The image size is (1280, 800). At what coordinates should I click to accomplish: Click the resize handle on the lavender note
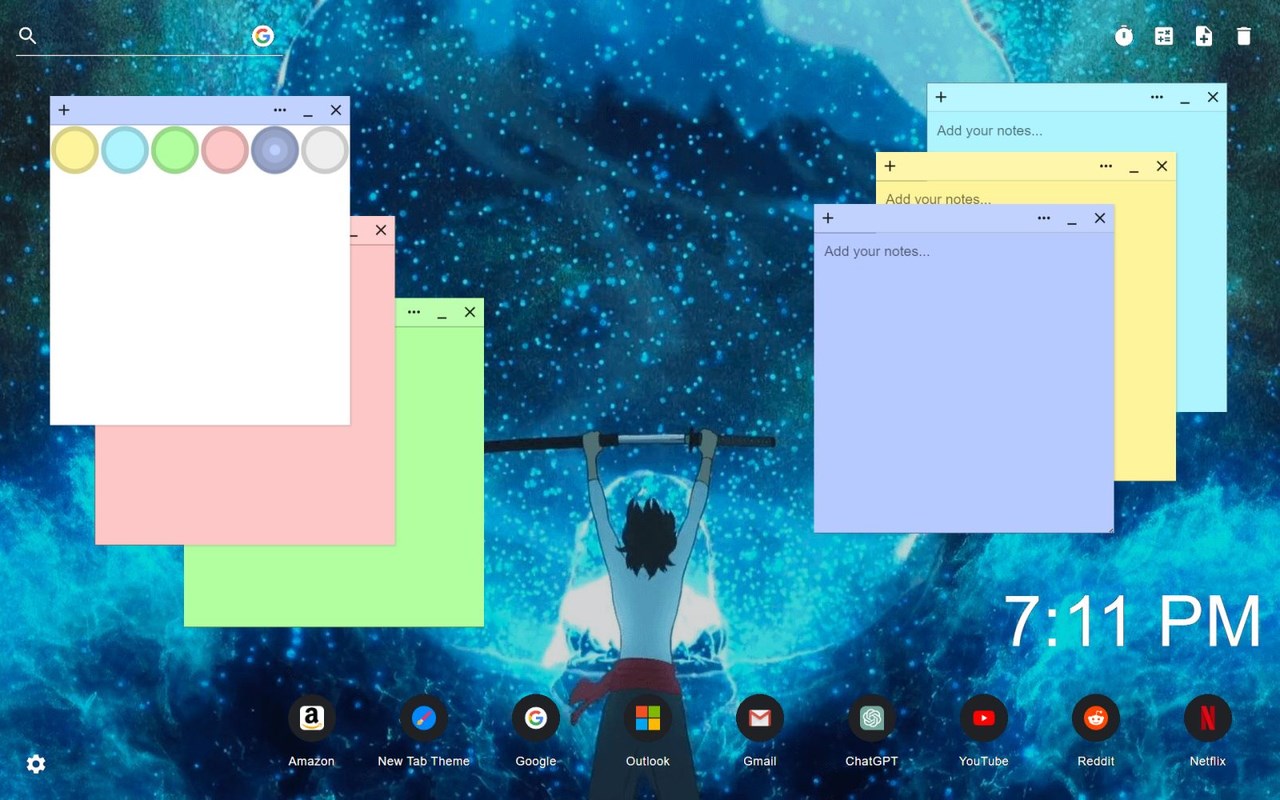[1108, 527]
